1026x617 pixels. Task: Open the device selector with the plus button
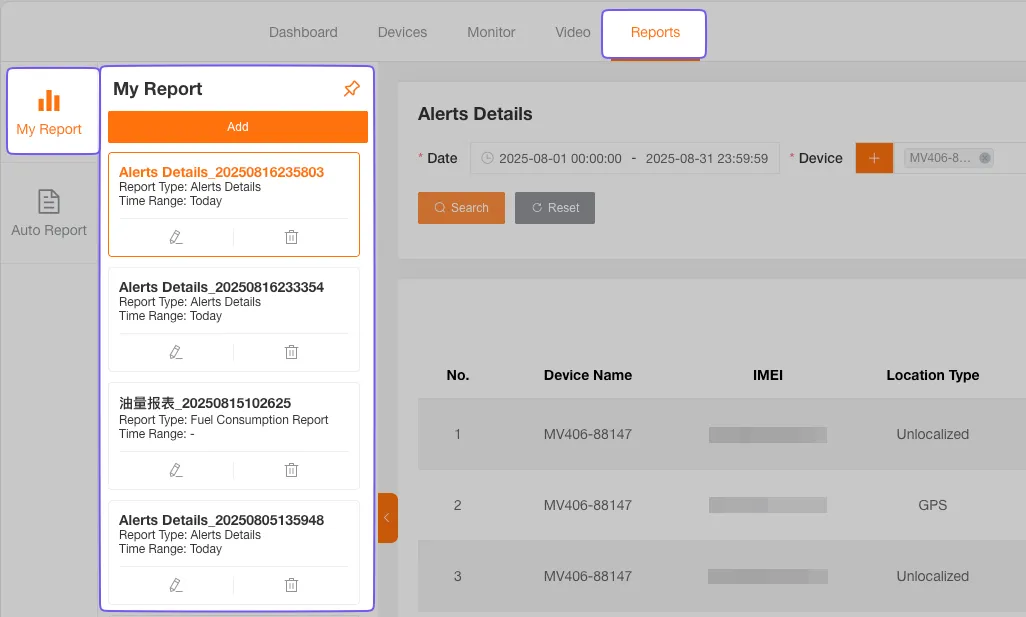click(x=874, y=157)
